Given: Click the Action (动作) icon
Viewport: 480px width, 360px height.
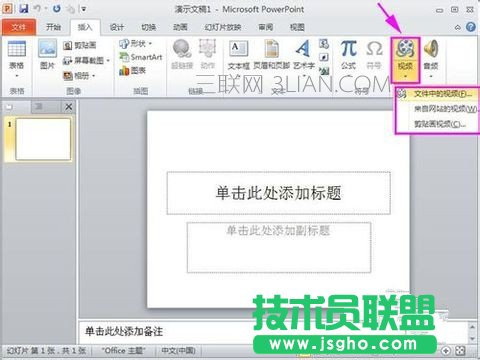Looking at the screenshot, I should [207, 48].
